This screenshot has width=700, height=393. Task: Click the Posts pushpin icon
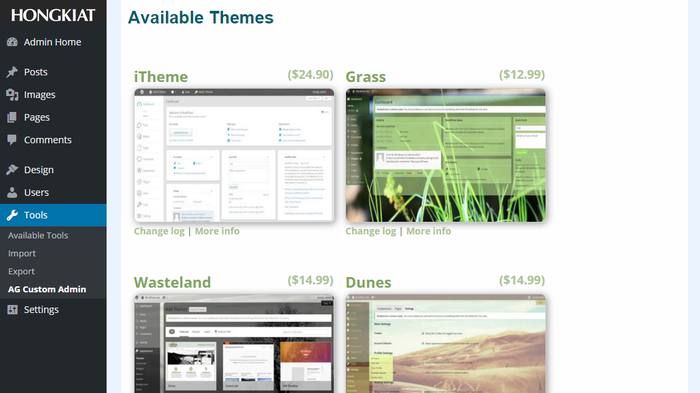tap(12, 72)
